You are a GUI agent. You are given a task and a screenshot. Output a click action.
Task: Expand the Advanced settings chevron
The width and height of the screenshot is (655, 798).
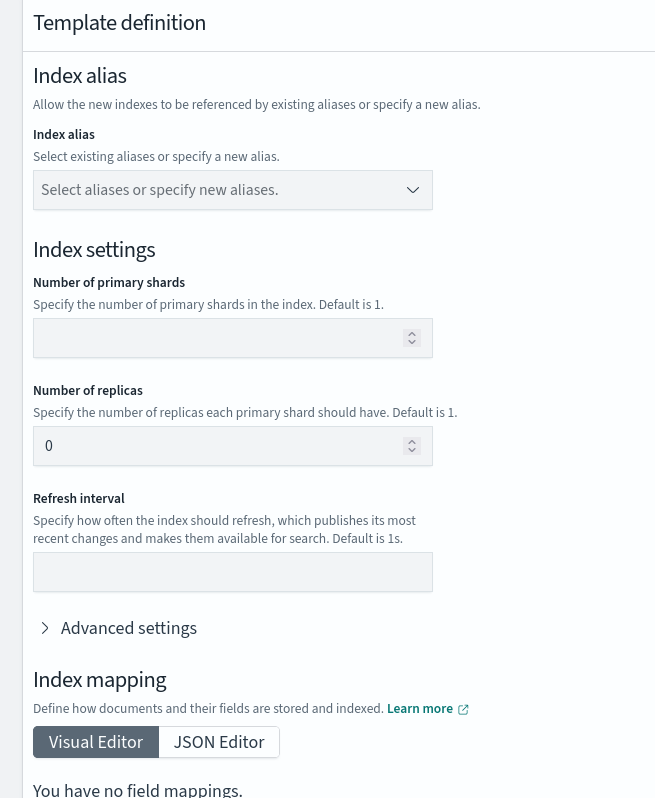(x=45, y=628)
